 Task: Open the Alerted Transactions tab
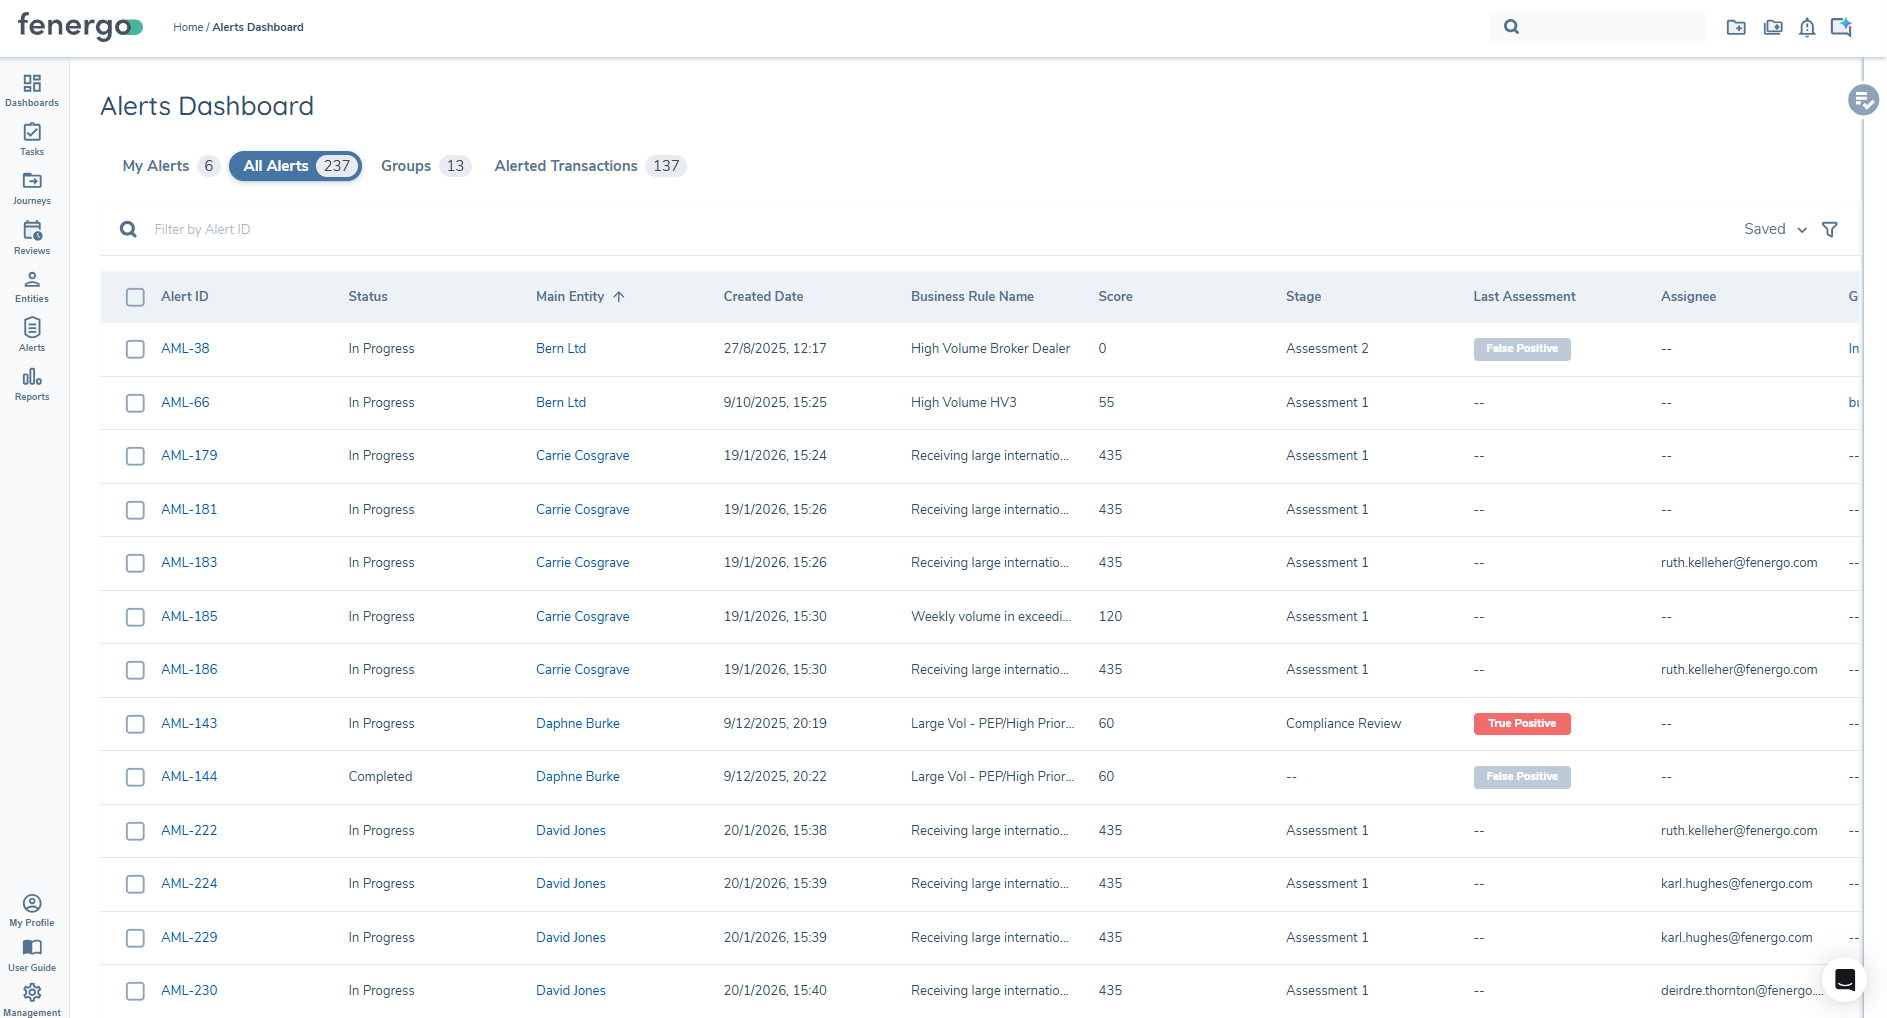[x=565, y=166]
